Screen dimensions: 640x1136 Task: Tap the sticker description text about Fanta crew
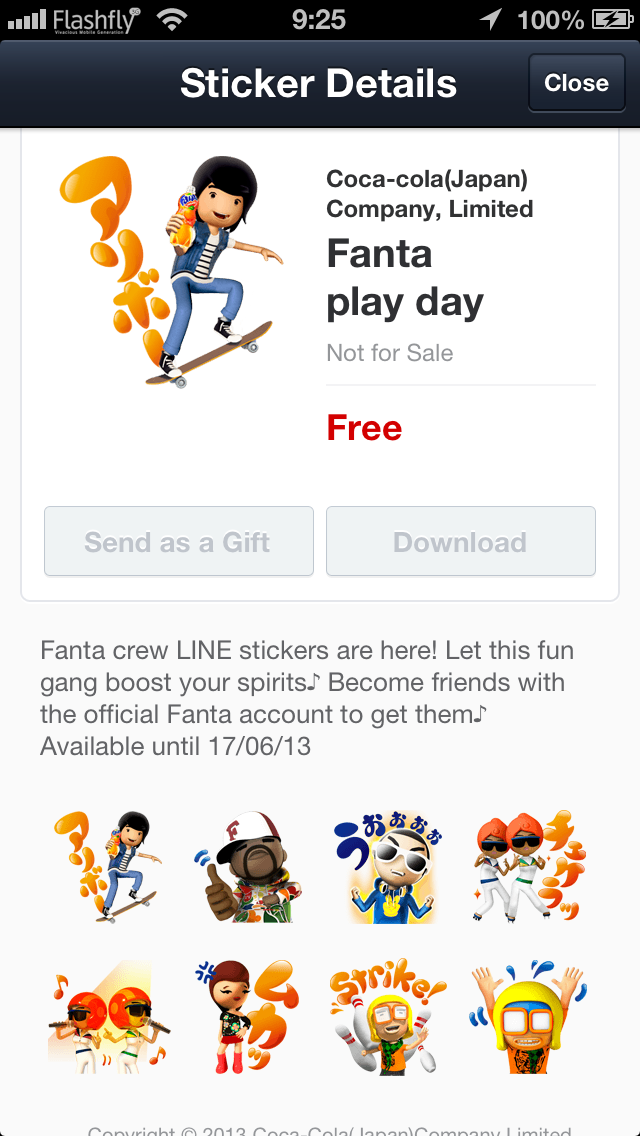click(x=307, y=698)
